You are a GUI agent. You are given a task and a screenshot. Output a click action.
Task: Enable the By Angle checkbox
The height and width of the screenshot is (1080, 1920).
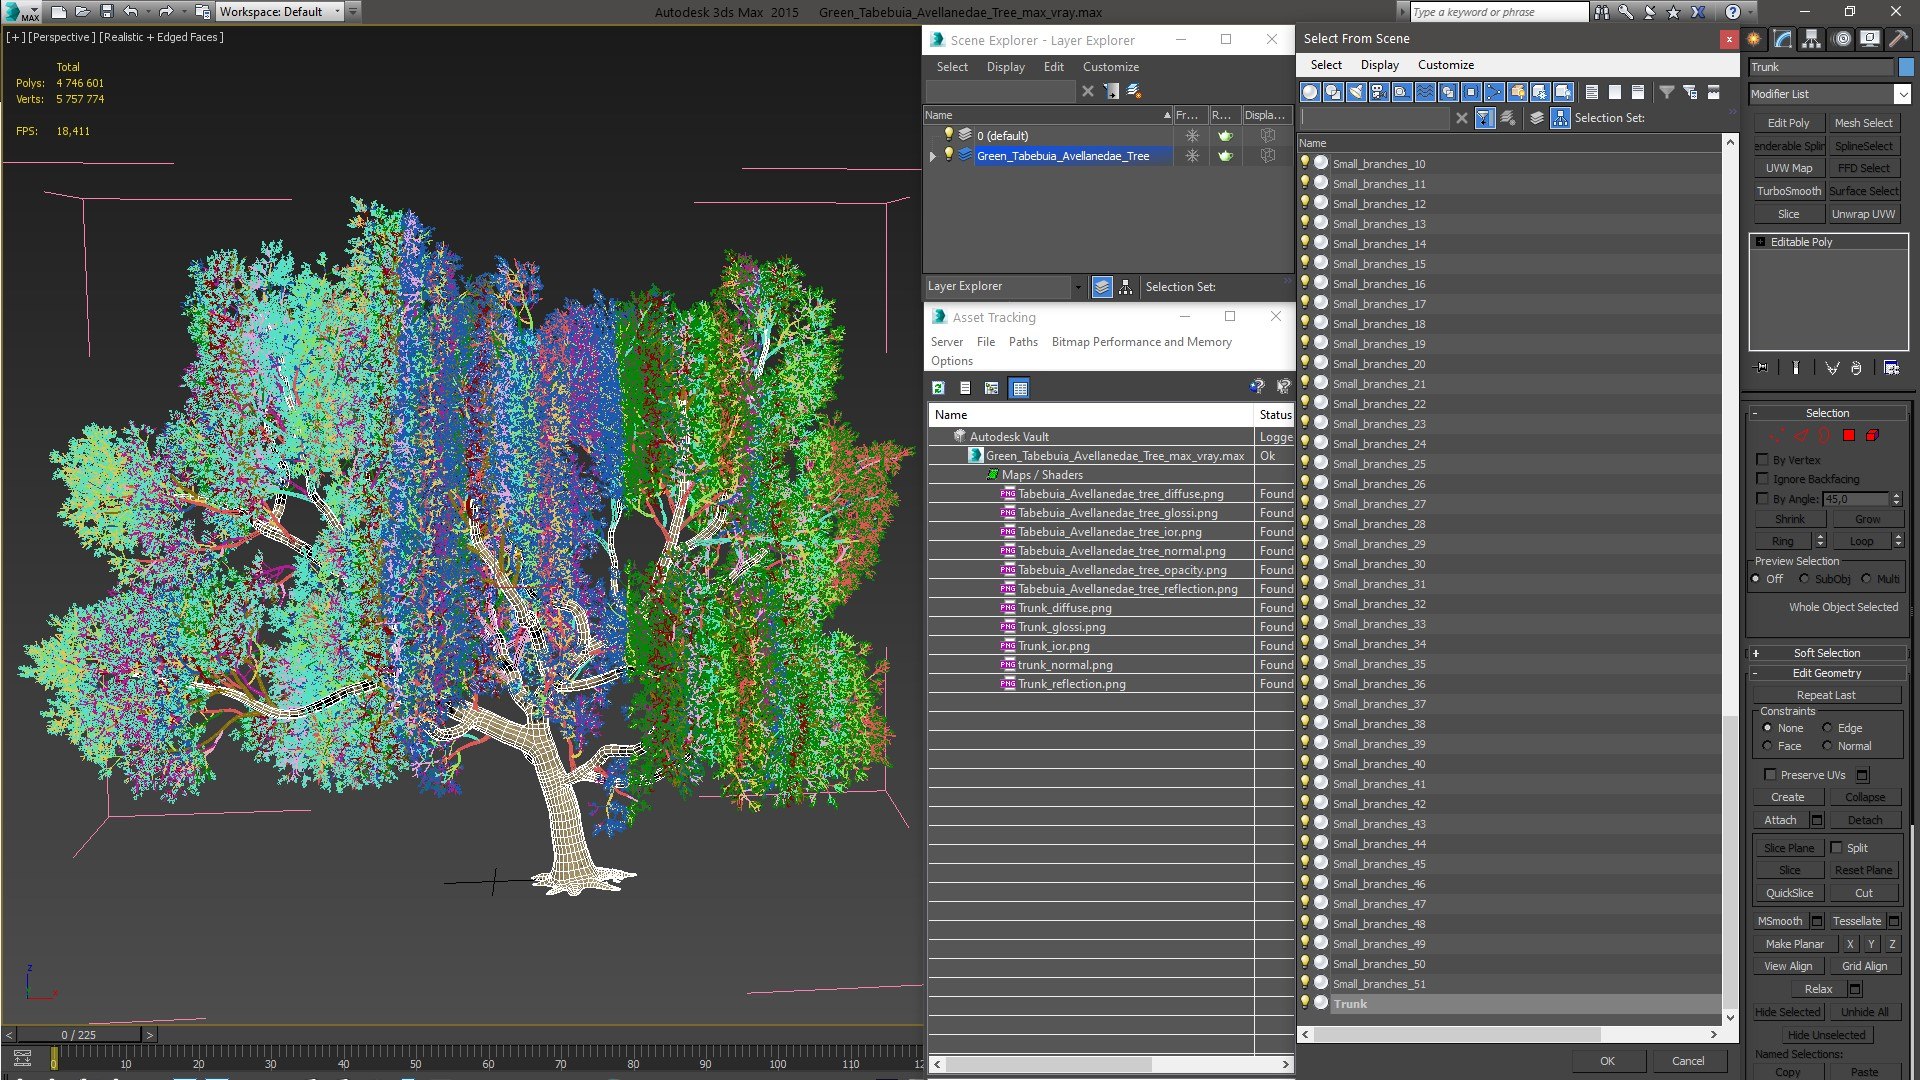point(1763,498)
